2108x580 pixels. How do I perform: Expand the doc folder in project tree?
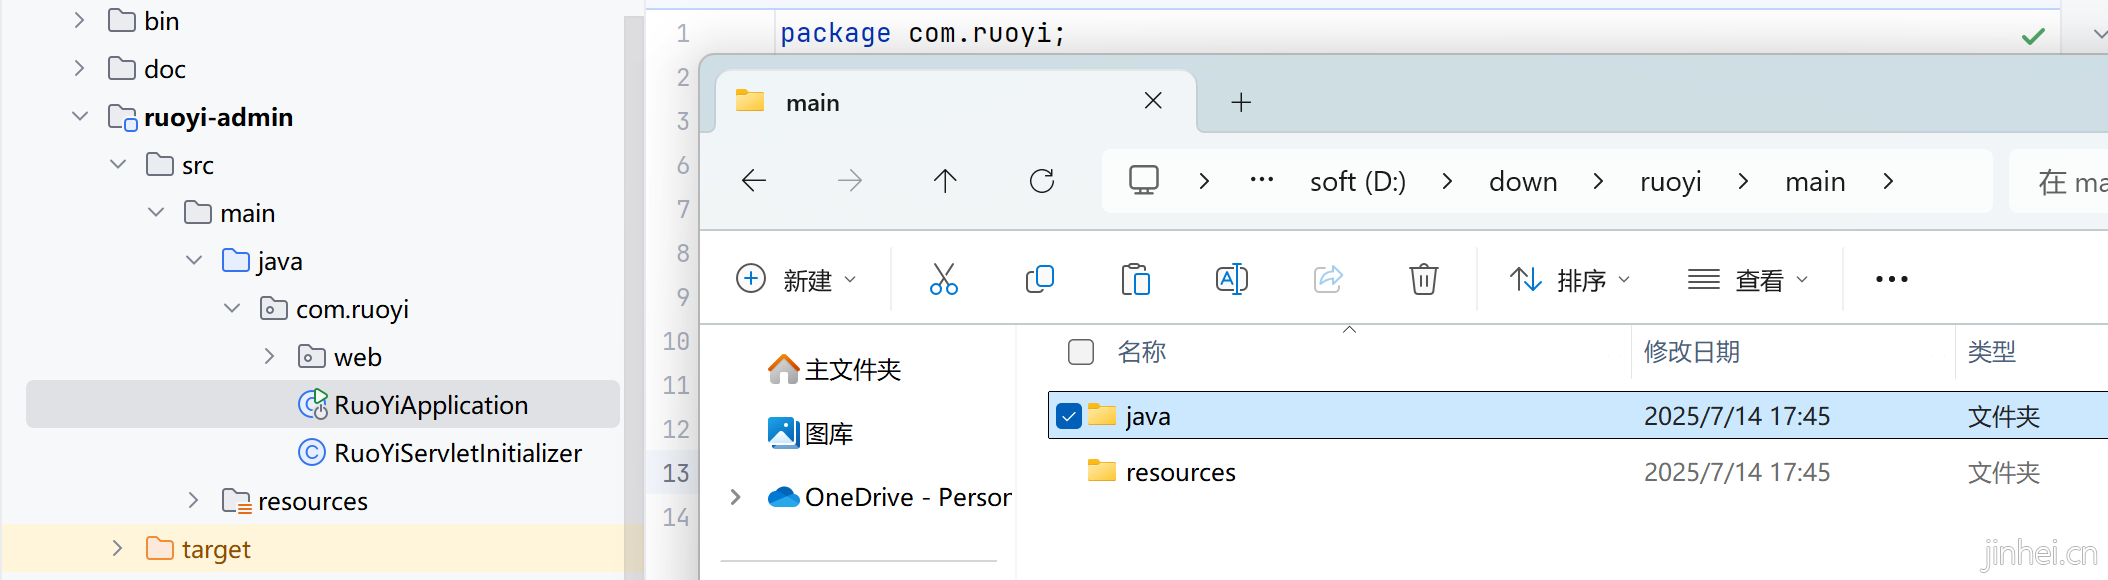click(x=79, y=69)
